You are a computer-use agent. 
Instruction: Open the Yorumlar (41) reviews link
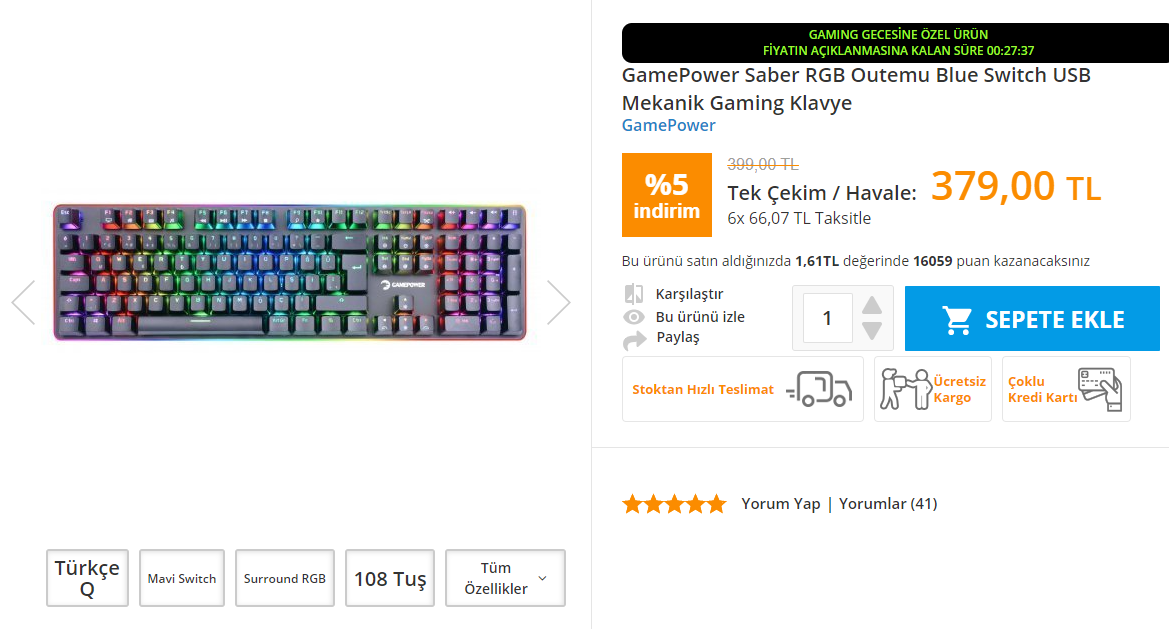(888, 504)
